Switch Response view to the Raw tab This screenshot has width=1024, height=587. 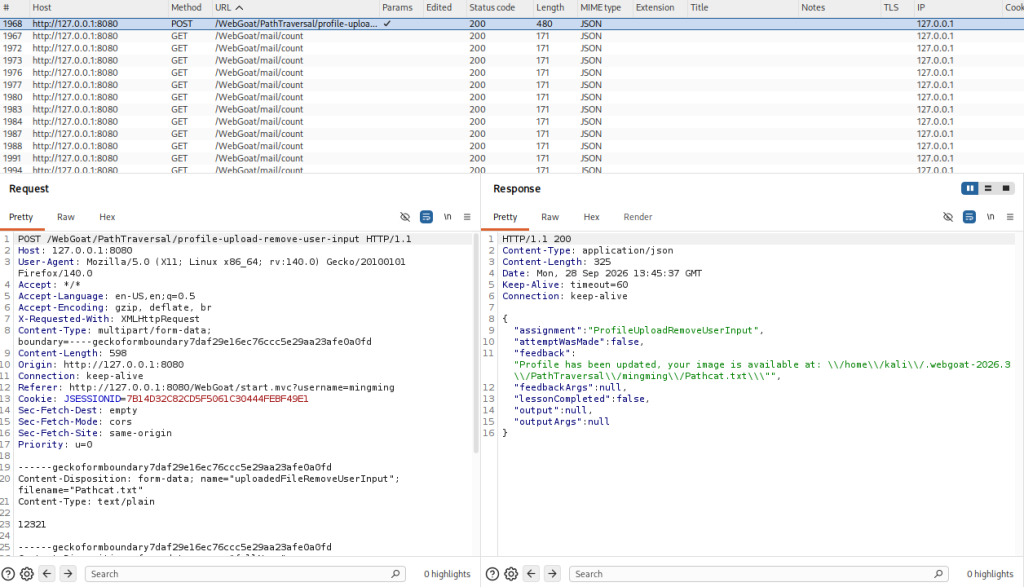click(550, 217)
